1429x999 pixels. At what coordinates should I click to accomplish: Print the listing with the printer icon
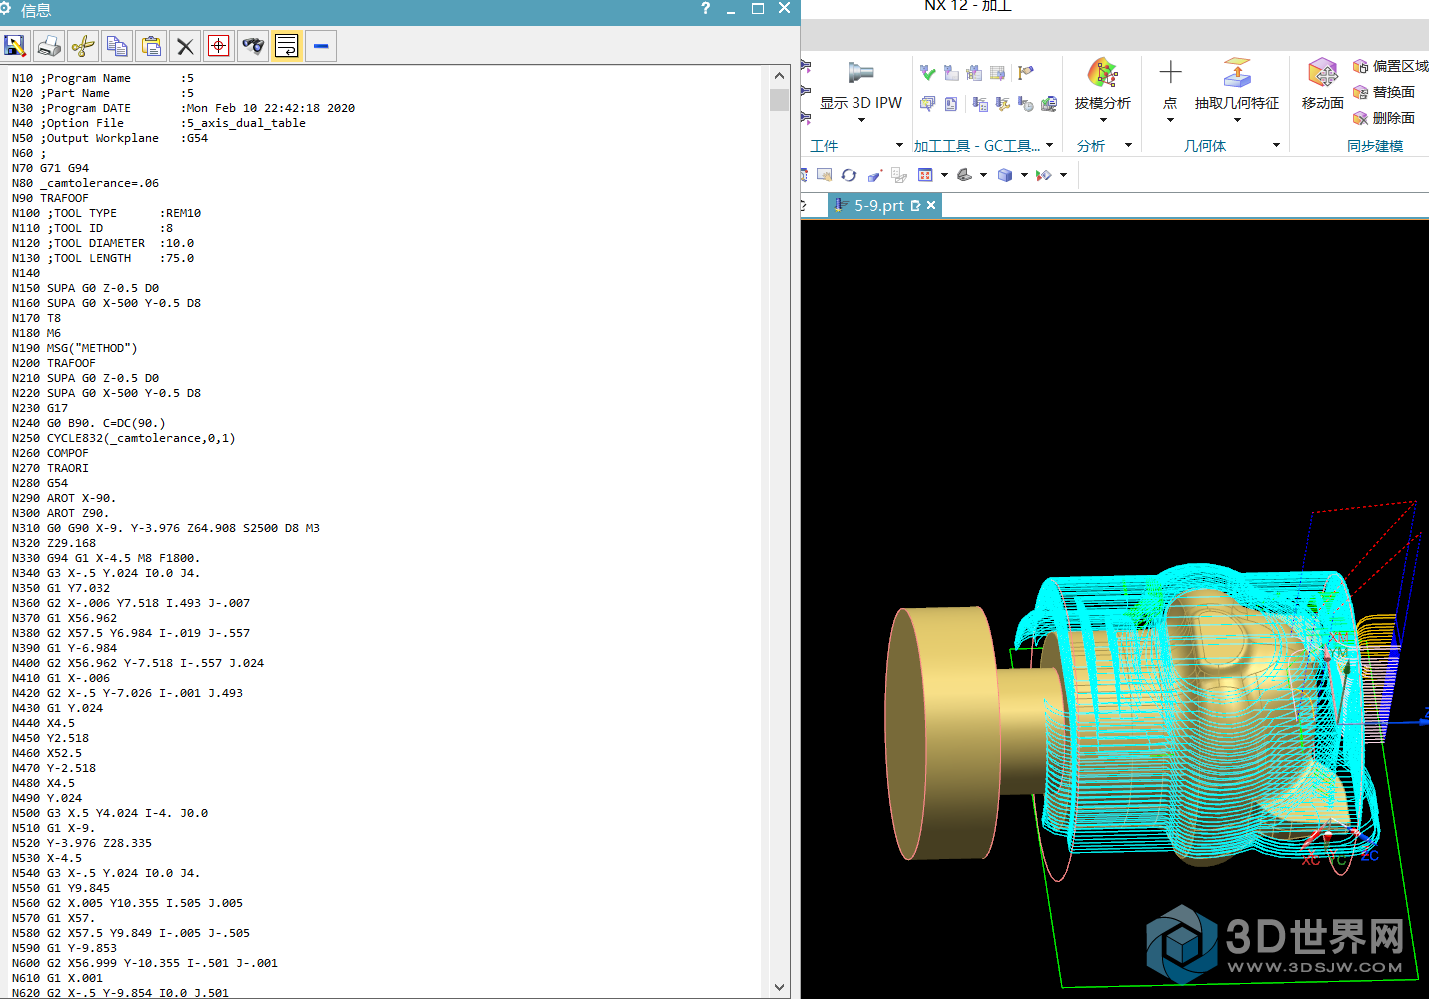tap(49, 46)
